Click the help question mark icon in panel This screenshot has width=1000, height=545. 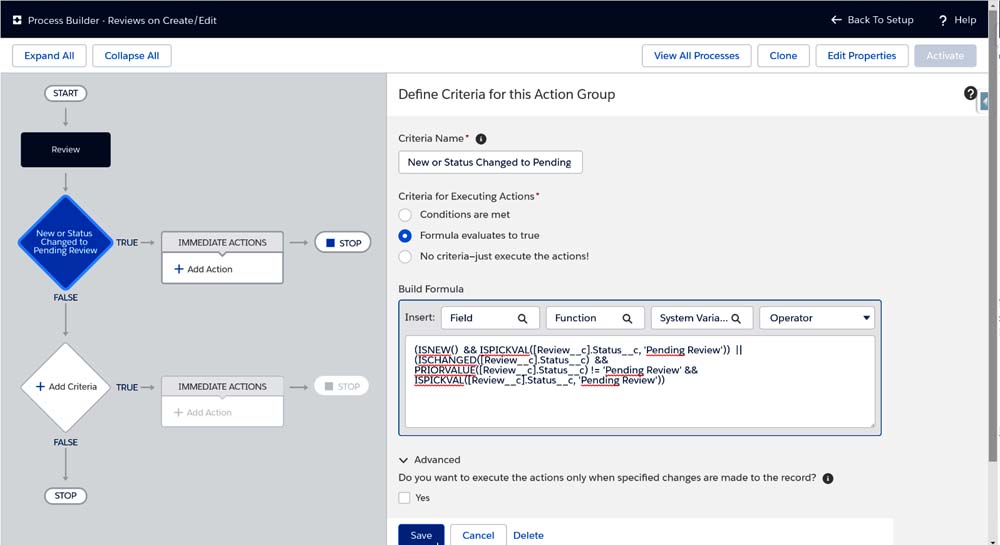970,93
